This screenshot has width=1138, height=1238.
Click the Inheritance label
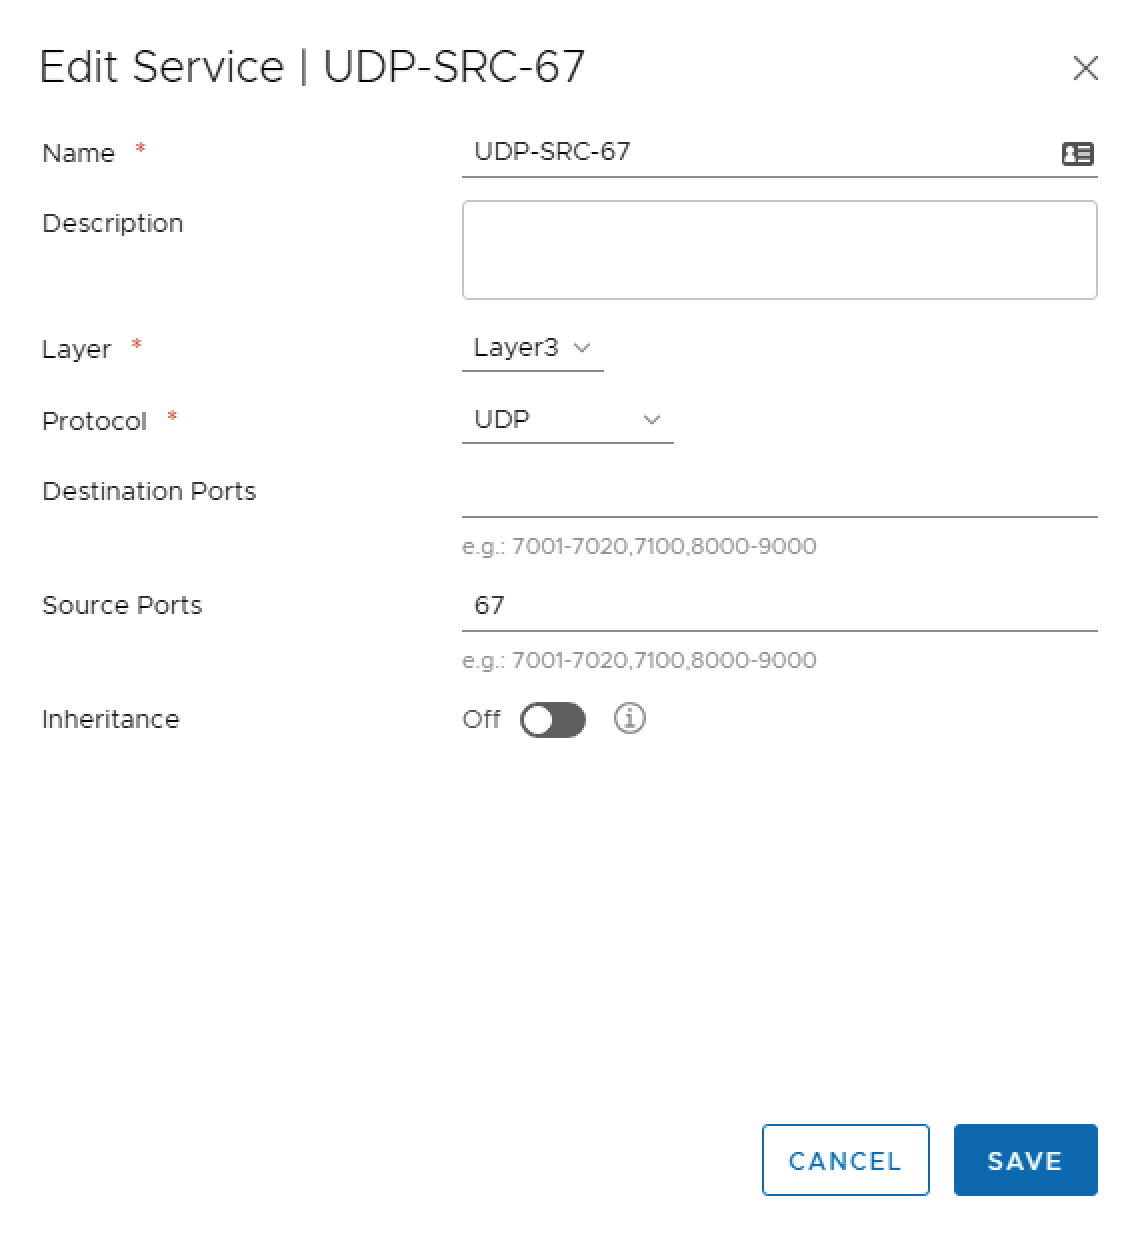pos(110,720)
